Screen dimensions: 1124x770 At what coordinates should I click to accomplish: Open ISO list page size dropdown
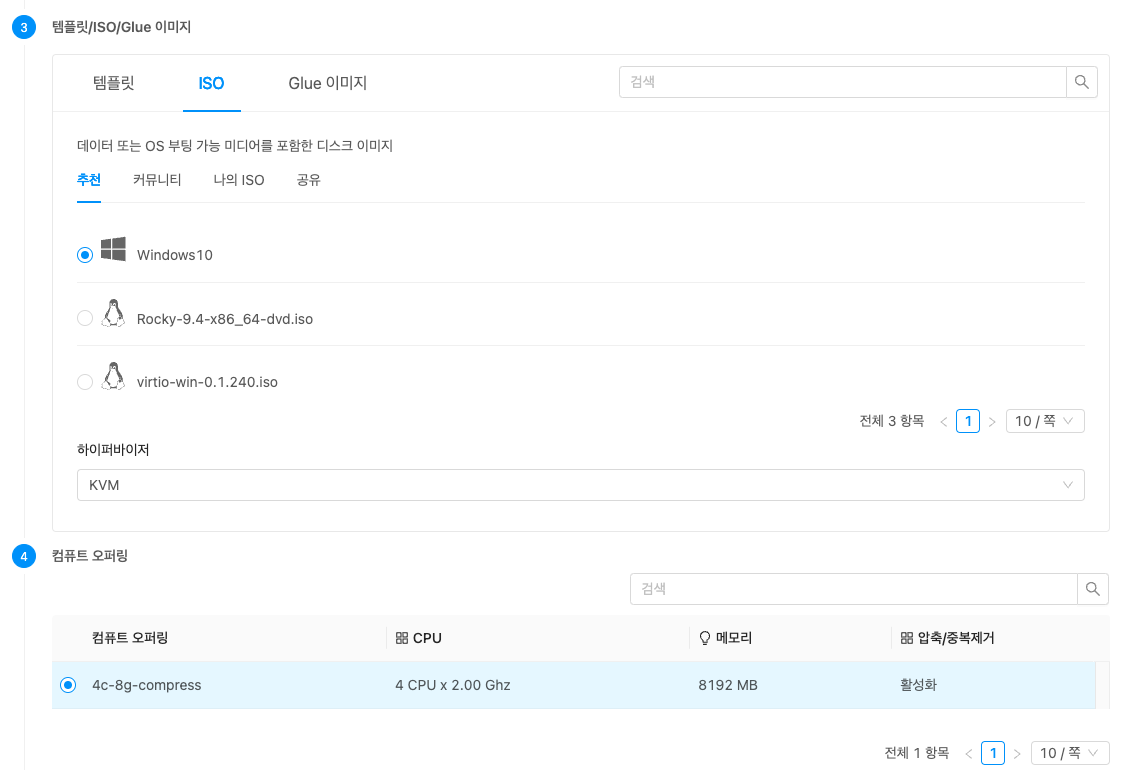pos(1045,421)
